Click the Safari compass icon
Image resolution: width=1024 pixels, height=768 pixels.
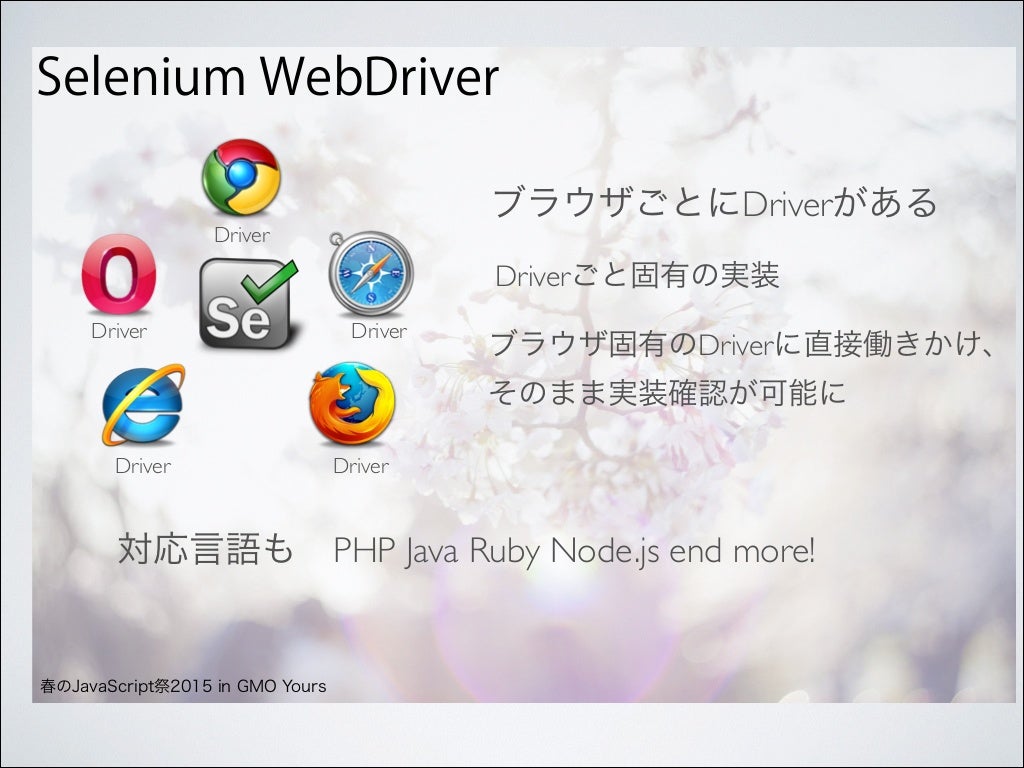[371, 273]
